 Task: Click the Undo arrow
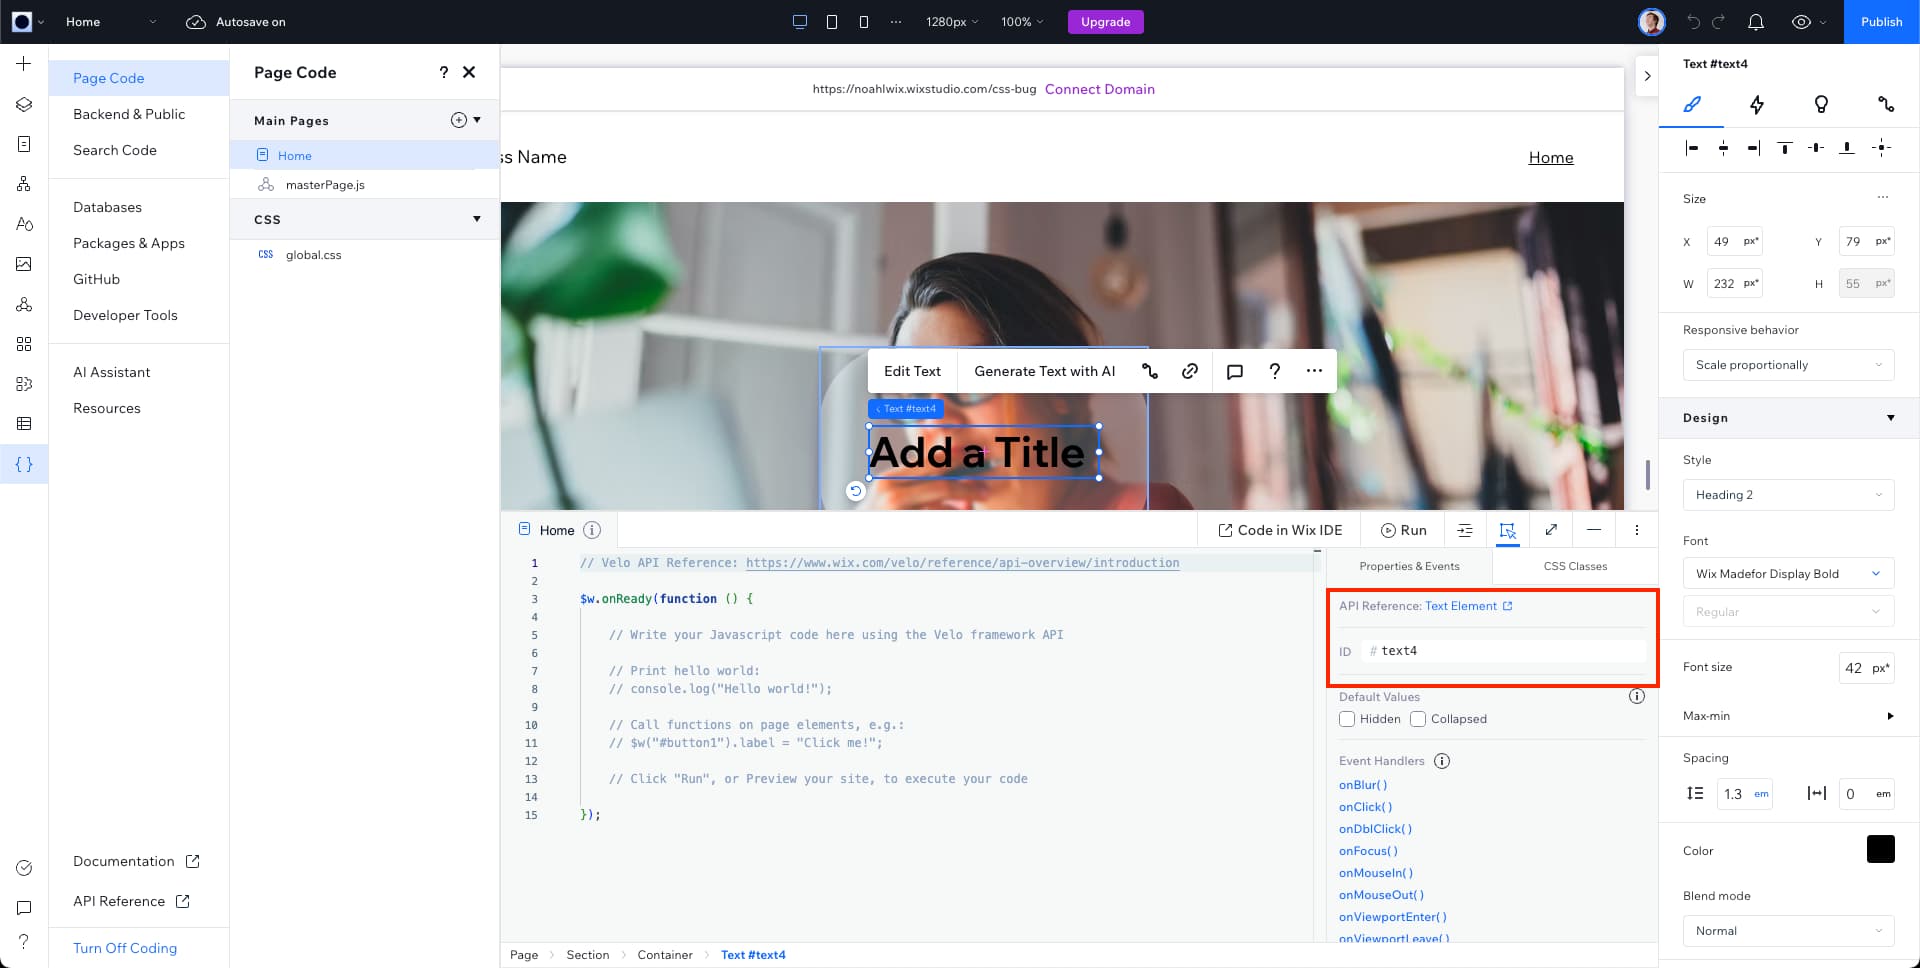tap(1694, 22)
